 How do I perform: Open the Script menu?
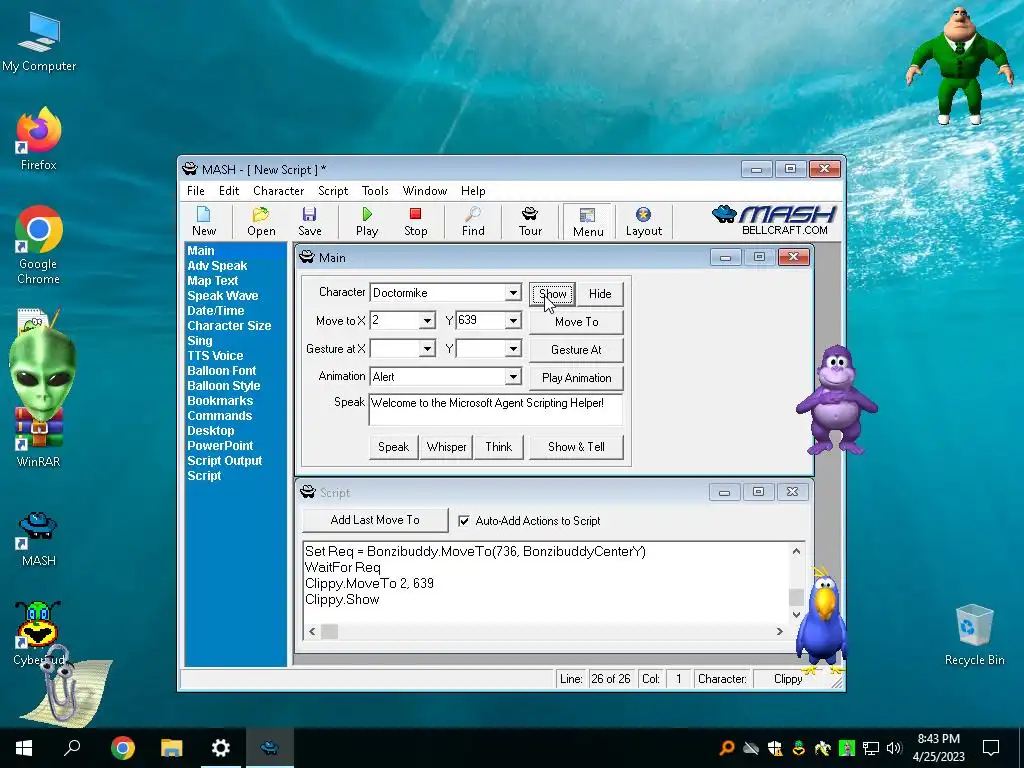point(333,191)
